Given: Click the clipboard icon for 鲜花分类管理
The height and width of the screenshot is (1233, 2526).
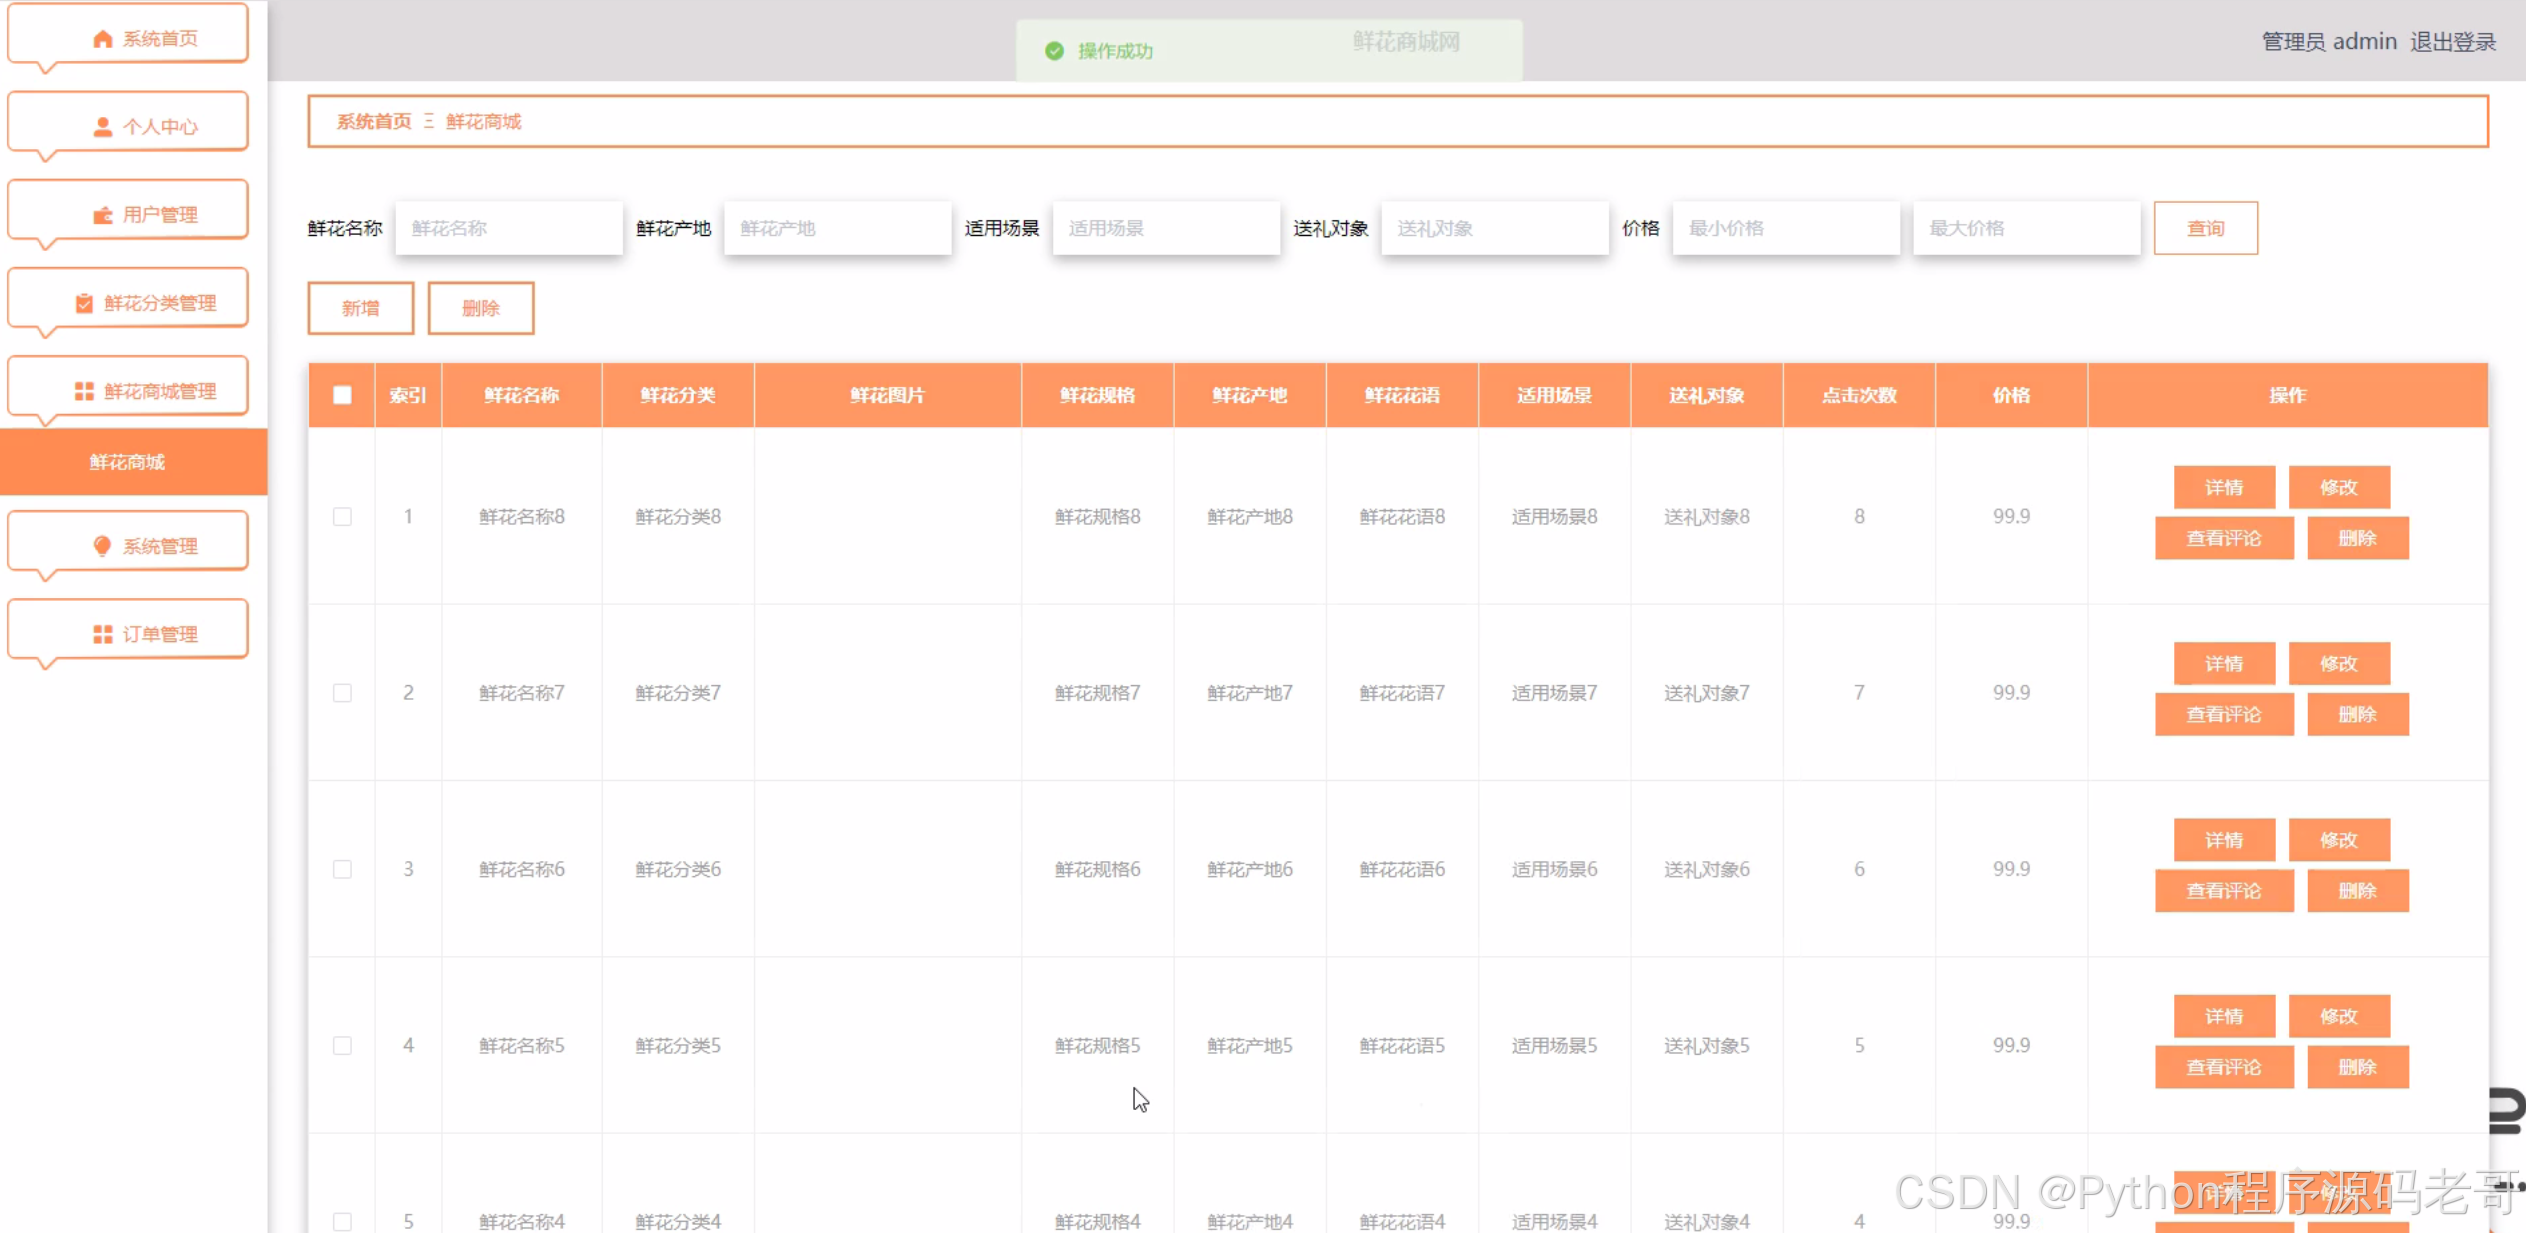Looking at the screenshot, I should point(84,303).
